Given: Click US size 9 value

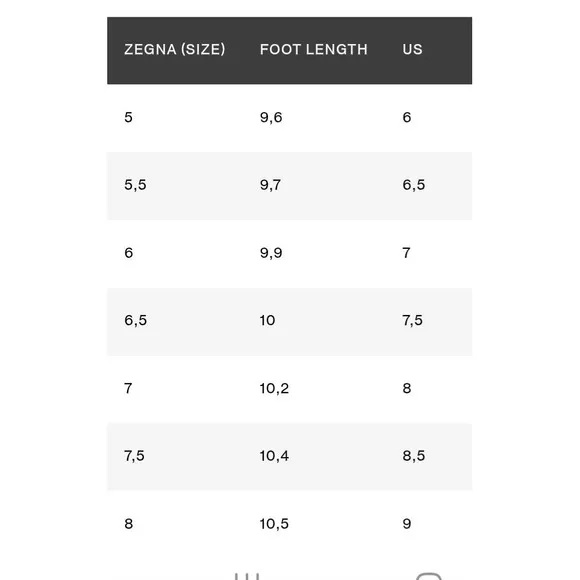Looking at the screenshot, I should pyautogui.click(x=407, y=523).
